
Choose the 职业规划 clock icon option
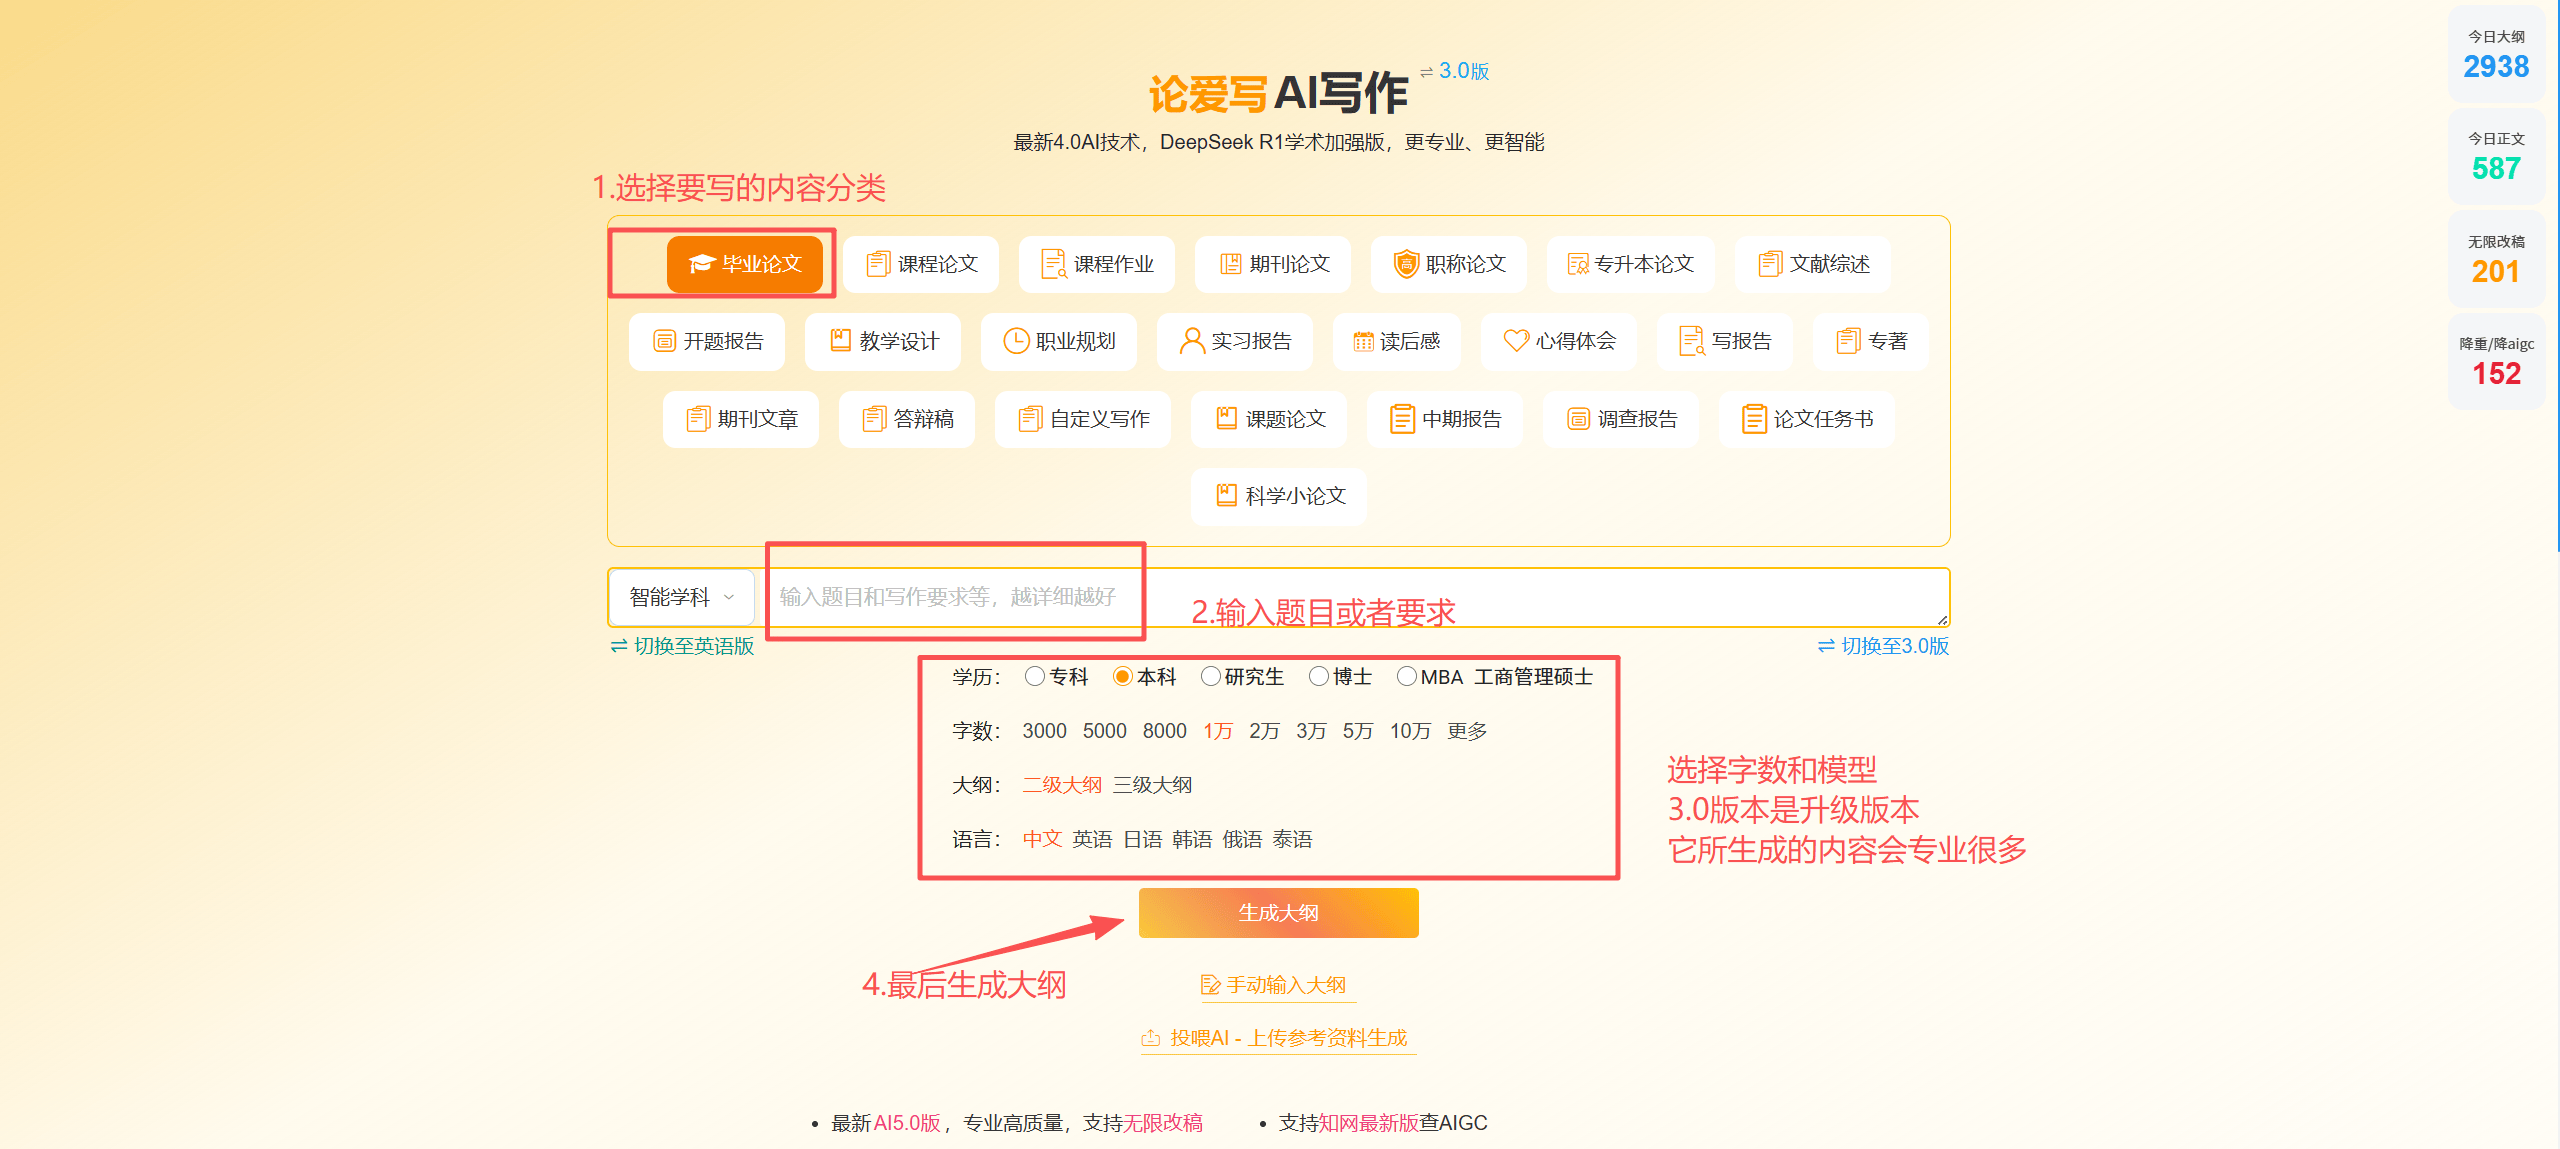1059,341
